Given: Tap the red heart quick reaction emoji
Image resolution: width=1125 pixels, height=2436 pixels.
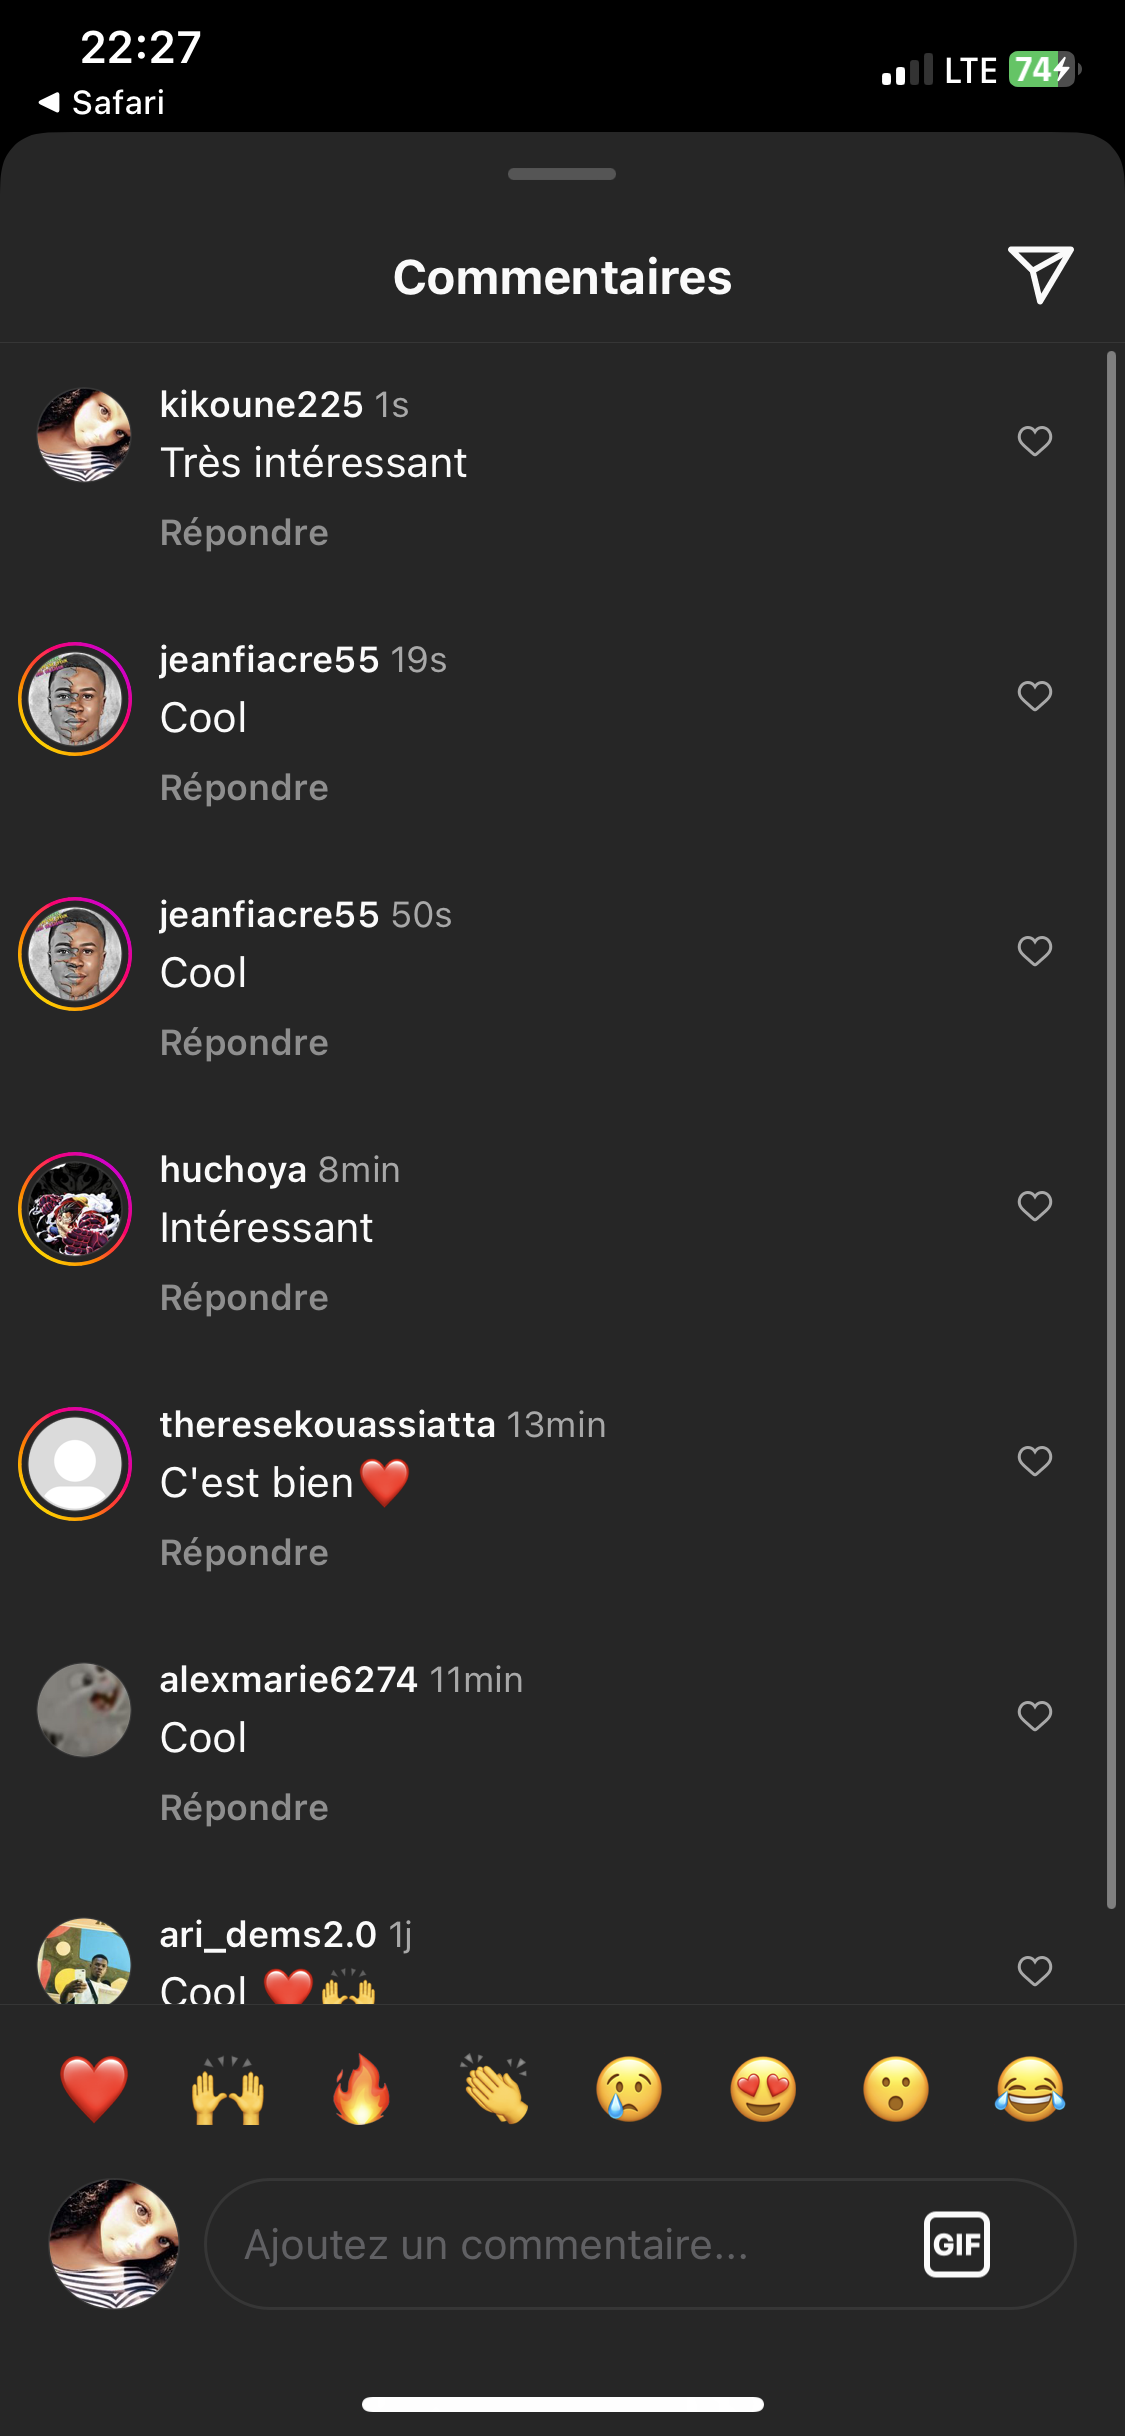Looking at the screenshot, I should [x=94, y=2089].
